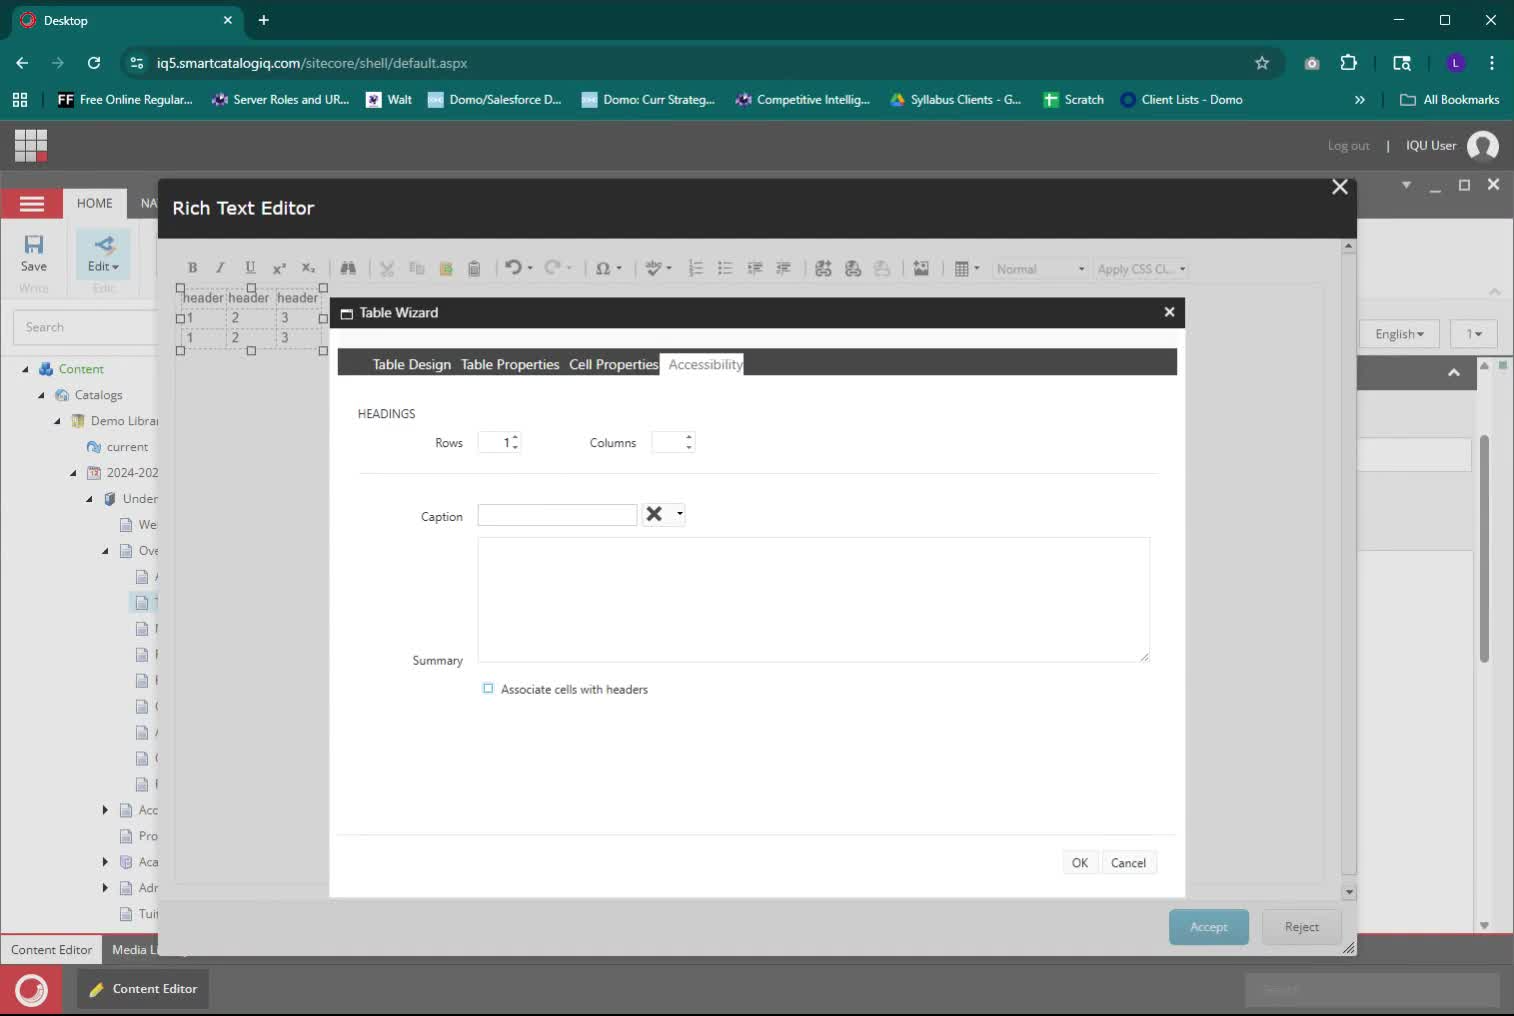Open the Scratch bookmark

click(1074, 100)
